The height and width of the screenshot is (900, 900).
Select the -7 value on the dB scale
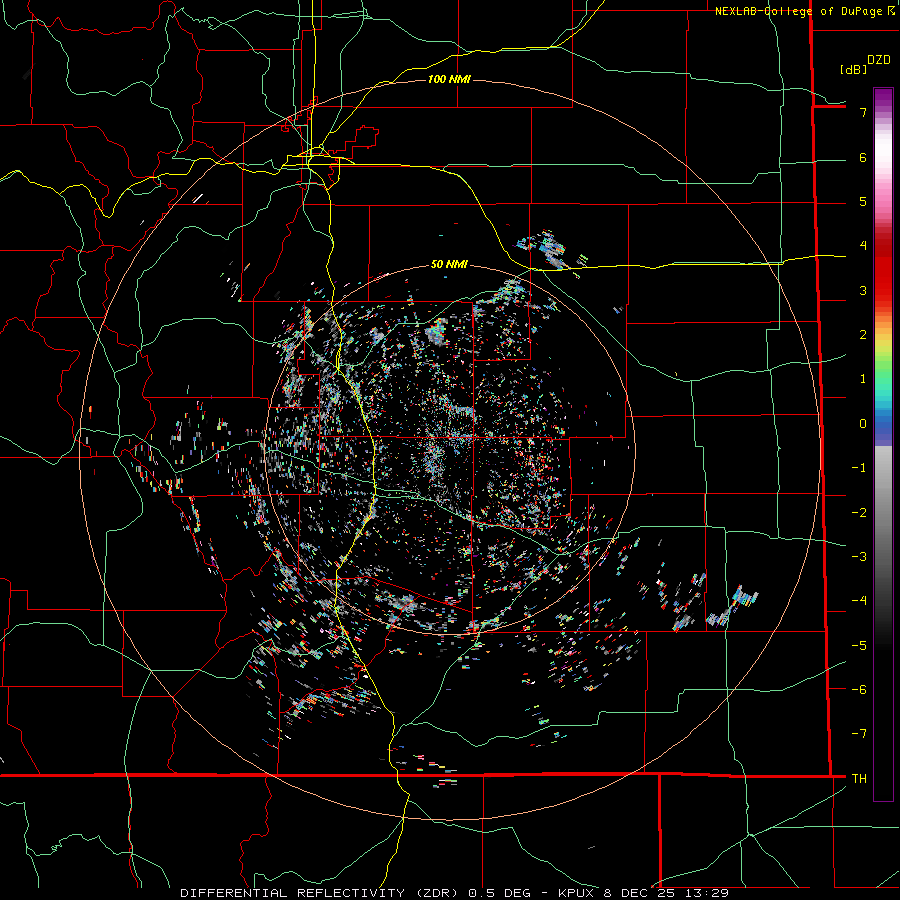[859, 734]
